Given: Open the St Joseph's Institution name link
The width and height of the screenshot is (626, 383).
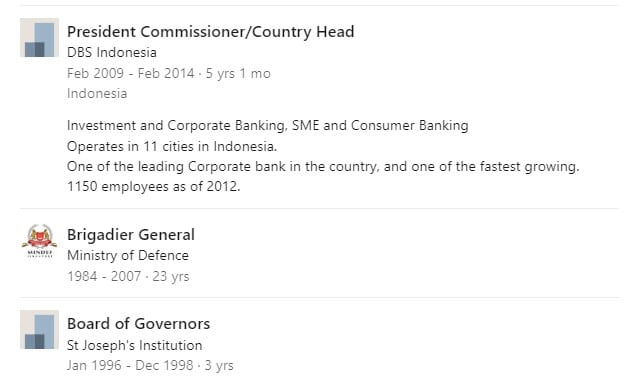Looking at the screenshot, I should (135, 345).
